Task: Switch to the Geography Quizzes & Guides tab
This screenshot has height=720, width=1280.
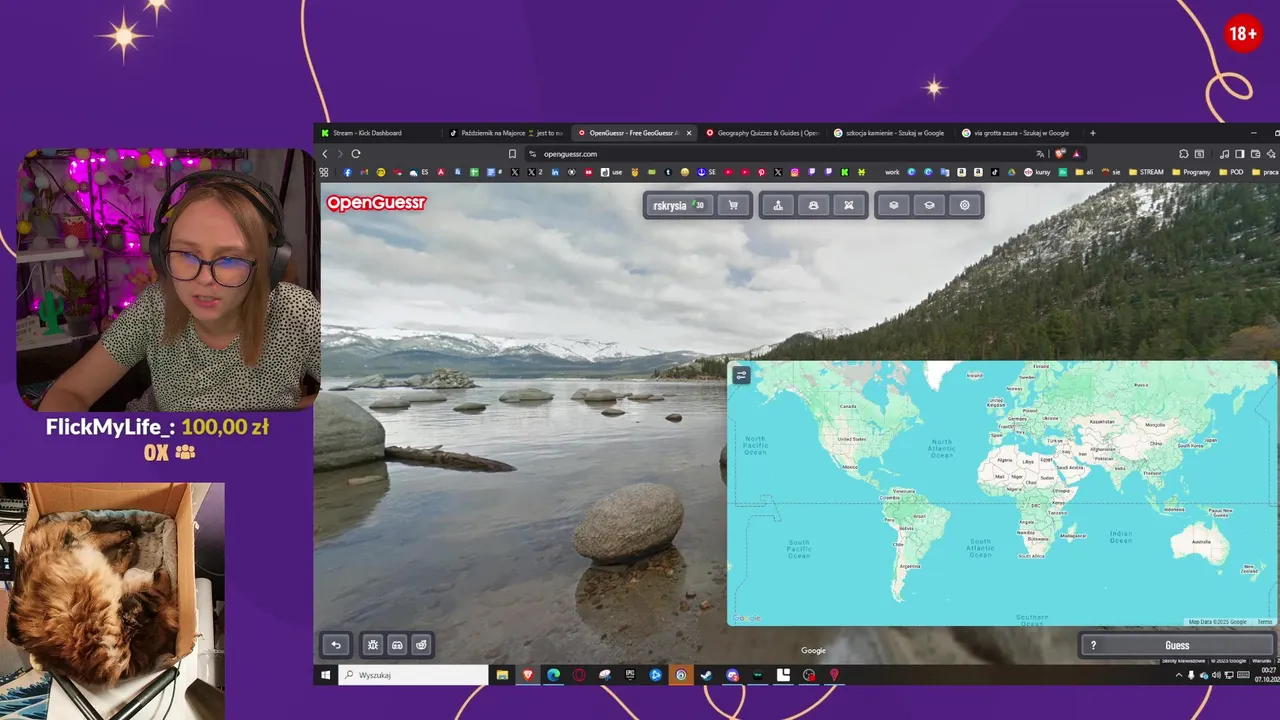Action: tap(762, 133)
